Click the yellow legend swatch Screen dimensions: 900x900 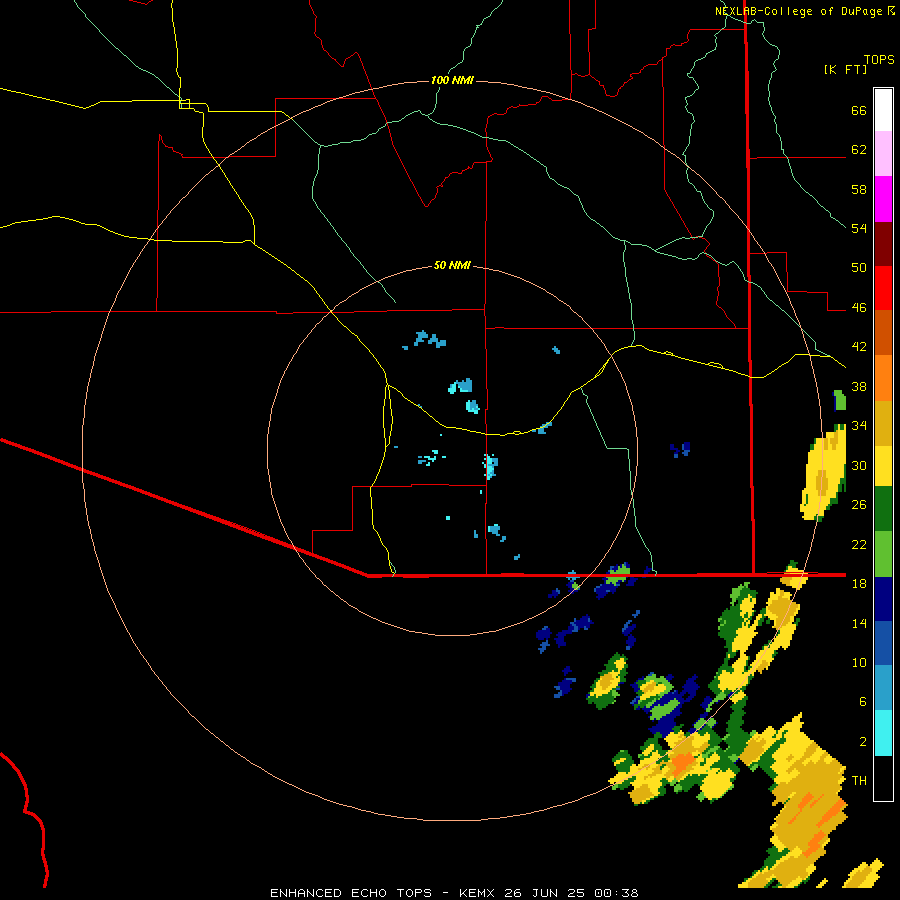tap(883, 465)
